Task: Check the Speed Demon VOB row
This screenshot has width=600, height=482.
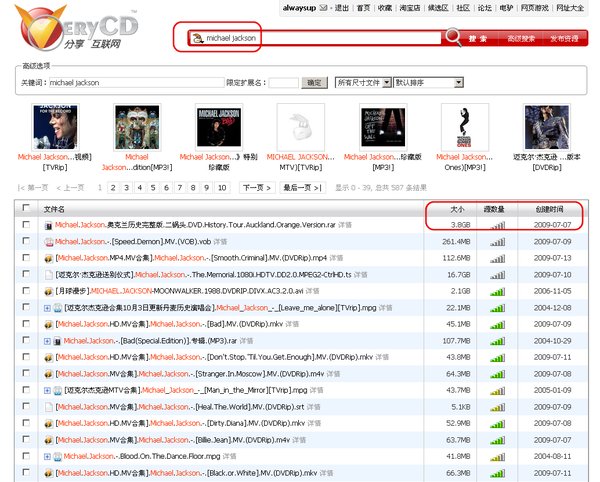Action: pos(26,241)
